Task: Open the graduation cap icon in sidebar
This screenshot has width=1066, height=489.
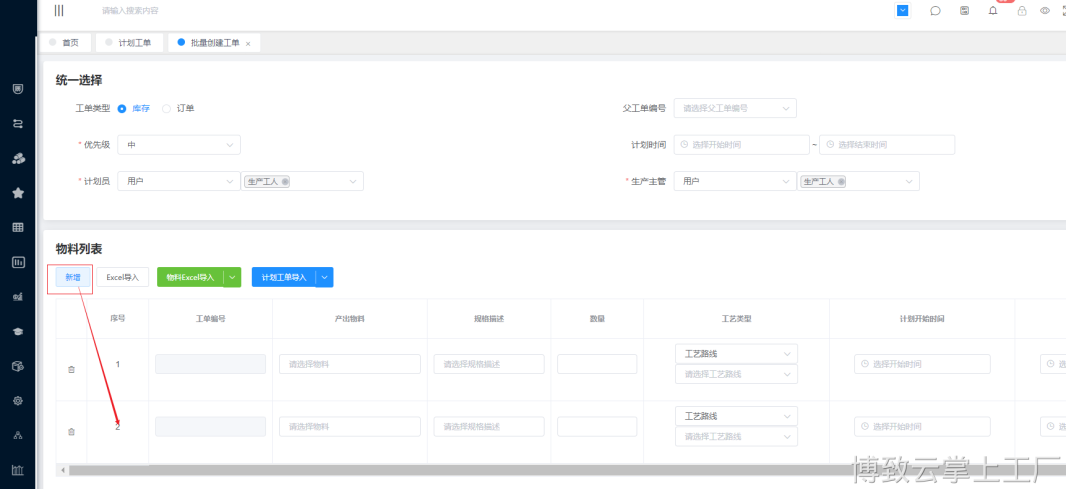Action: point(18,331)
